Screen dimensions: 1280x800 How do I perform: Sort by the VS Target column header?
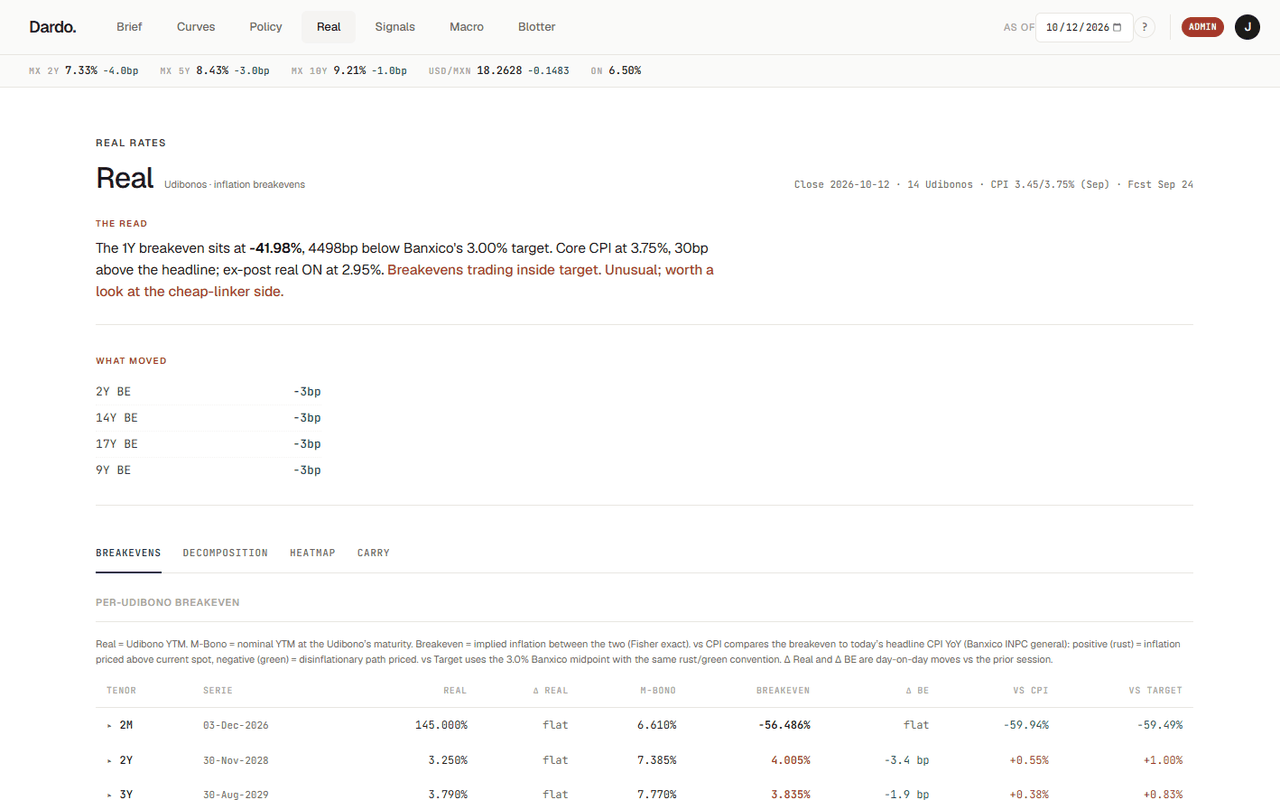tap(1155, 690)
